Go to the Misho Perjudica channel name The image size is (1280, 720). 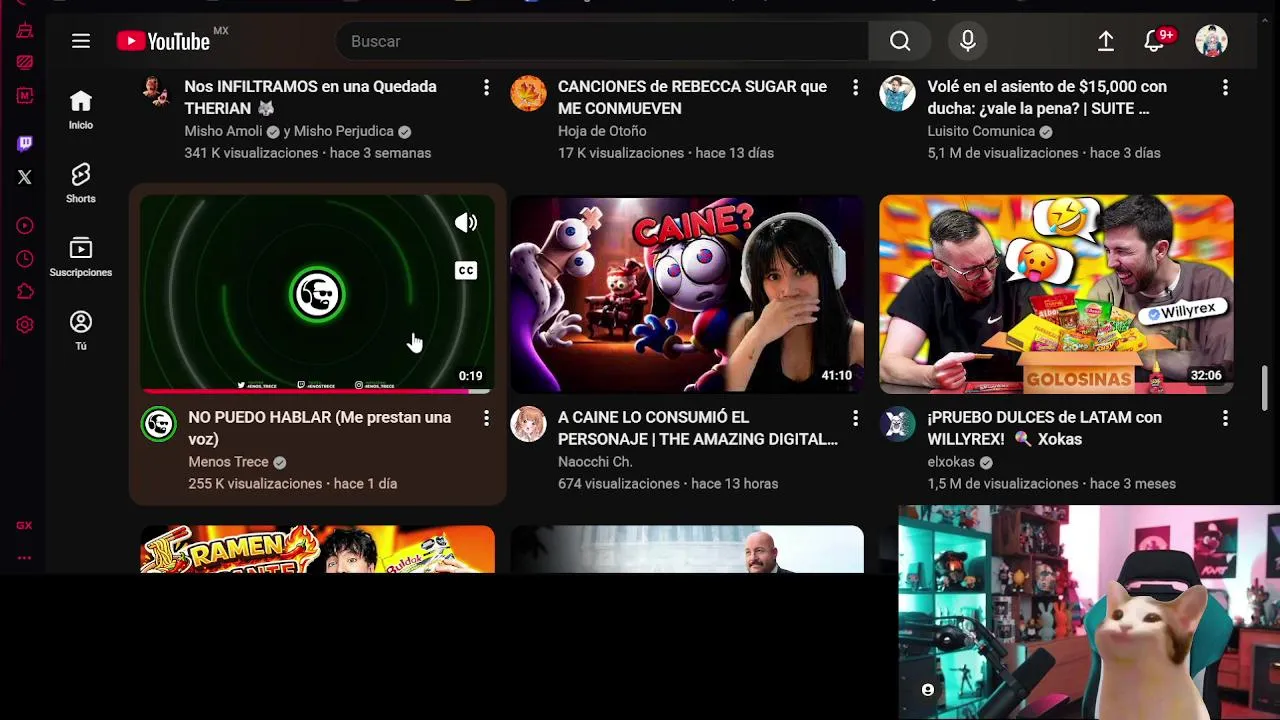[343, 131]
